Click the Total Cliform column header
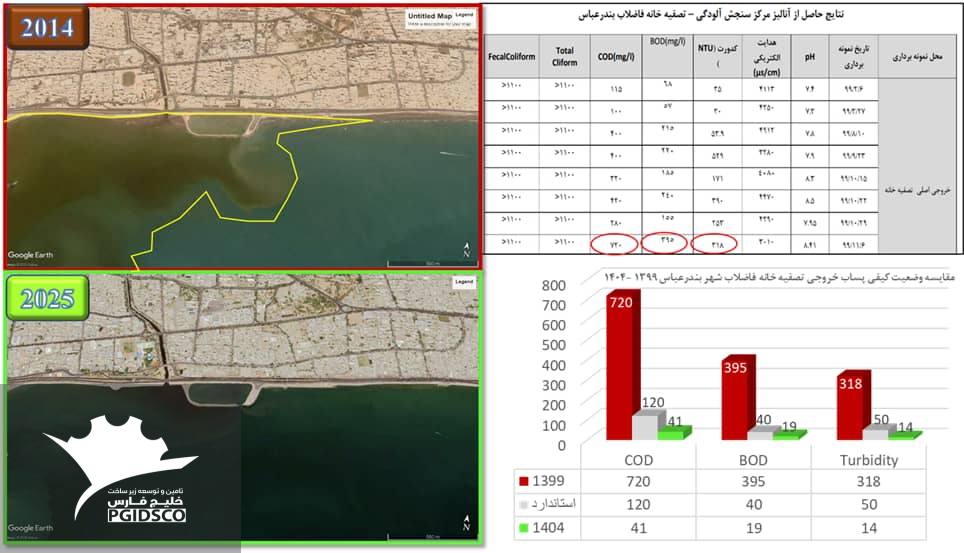This screenshot has width=964, height=553. pos(564,57)
